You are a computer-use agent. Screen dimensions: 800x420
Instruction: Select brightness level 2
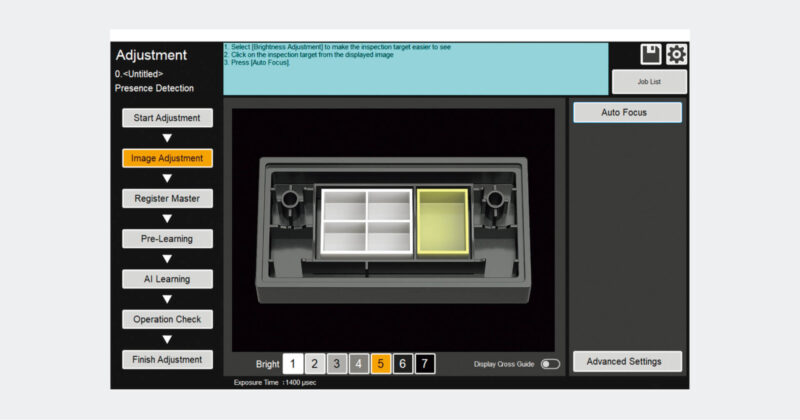tap(314, 364)
